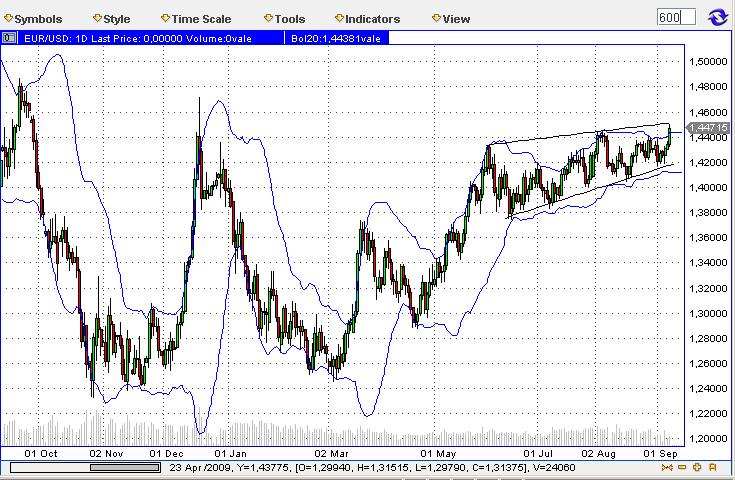This screenshot has width=735, height=480.
Task: Click the compress arrows icon in status bar
Action: click(x=667, y=467)
